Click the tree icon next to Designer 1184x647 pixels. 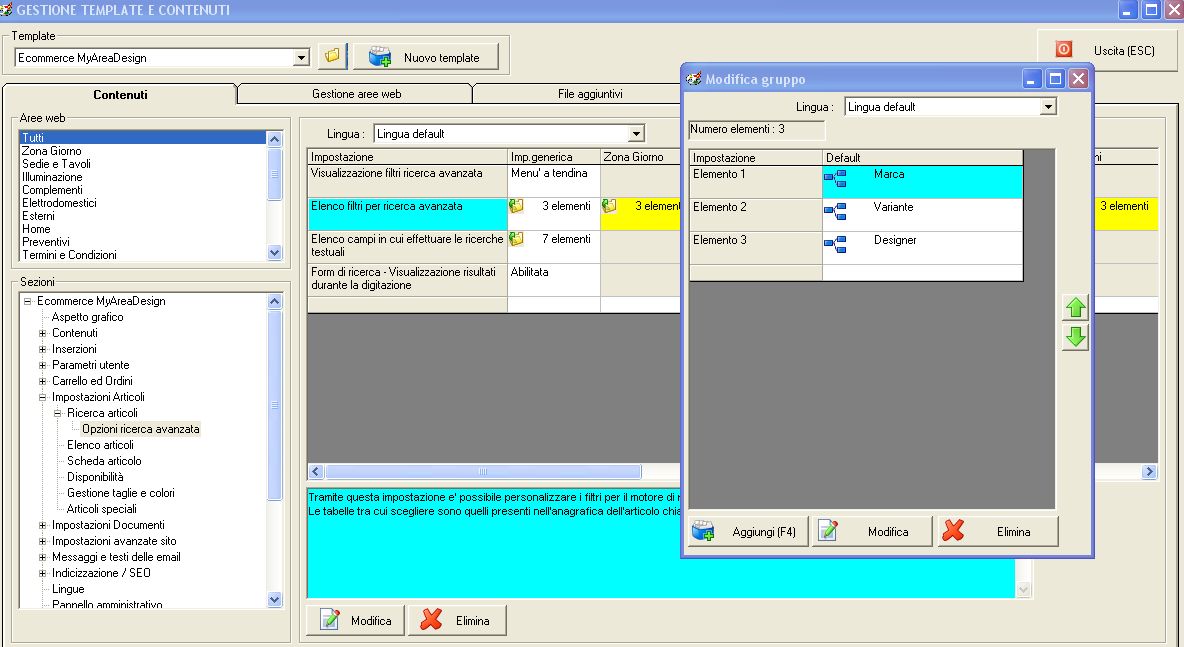pyautogui.click(x=835, y=245)
